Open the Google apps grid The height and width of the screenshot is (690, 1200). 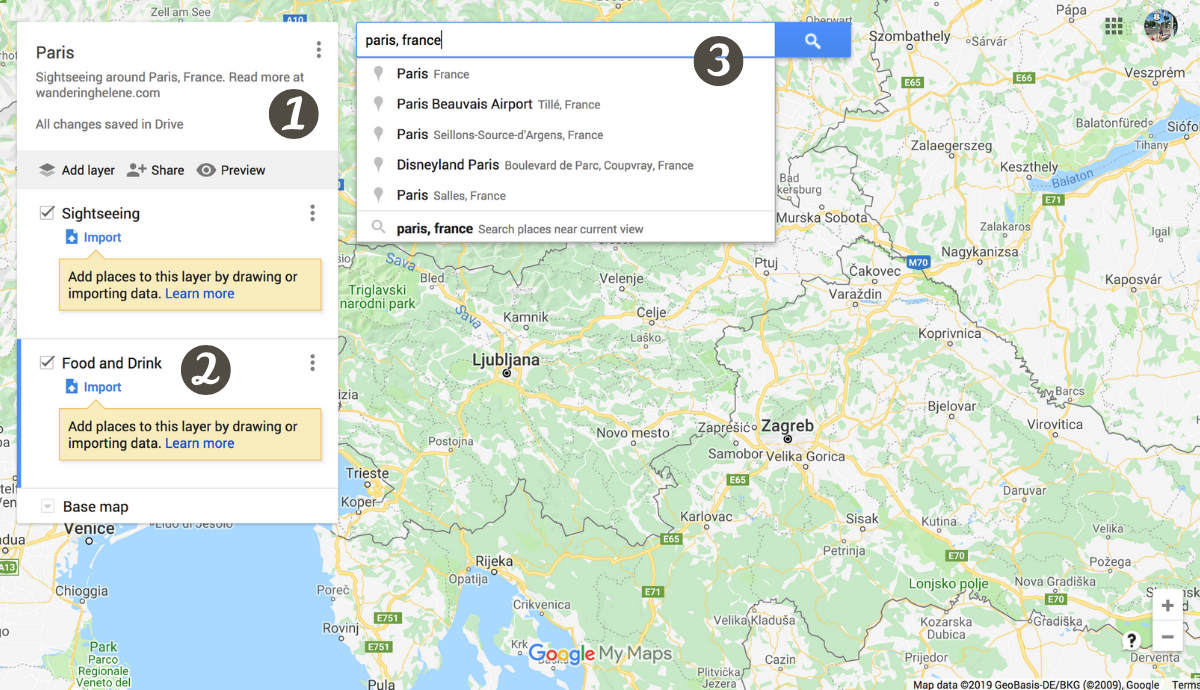pos(1113,26)
